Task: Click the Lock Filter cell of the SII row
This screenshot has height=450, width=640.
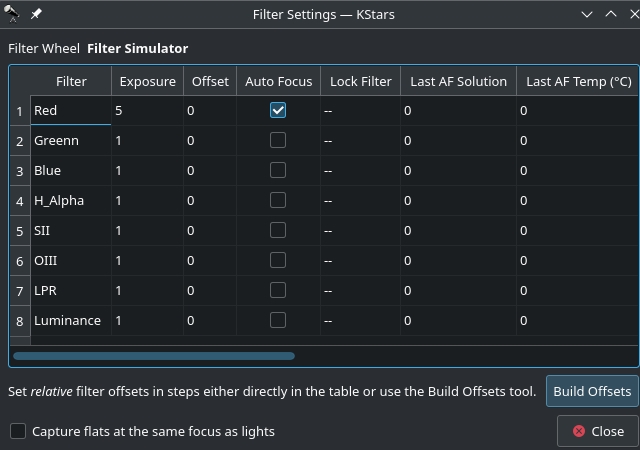Action: tap(360, 230)
